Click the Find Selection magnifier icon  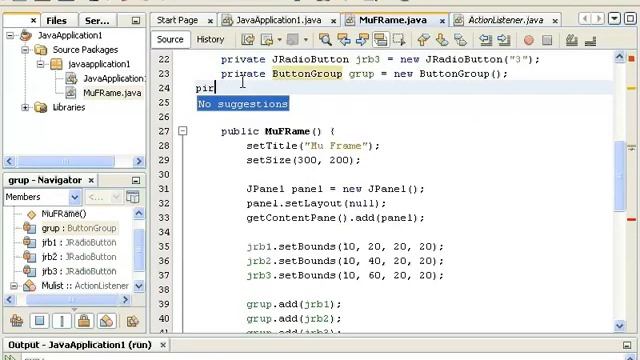325,40
